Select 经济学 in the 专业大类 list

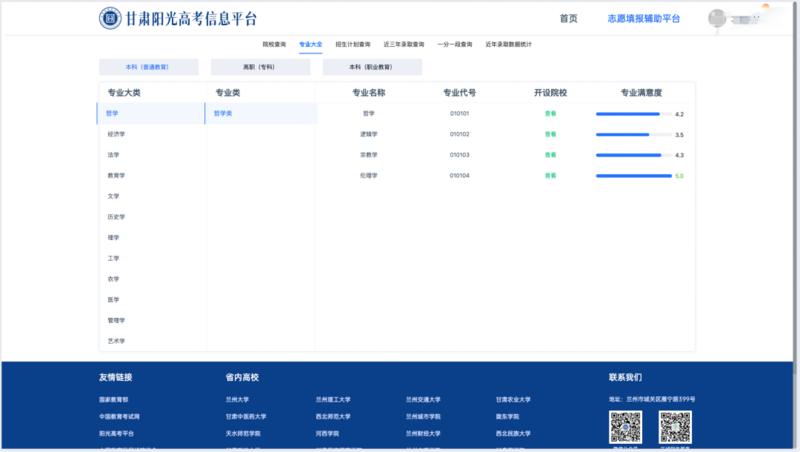point(117,134)
